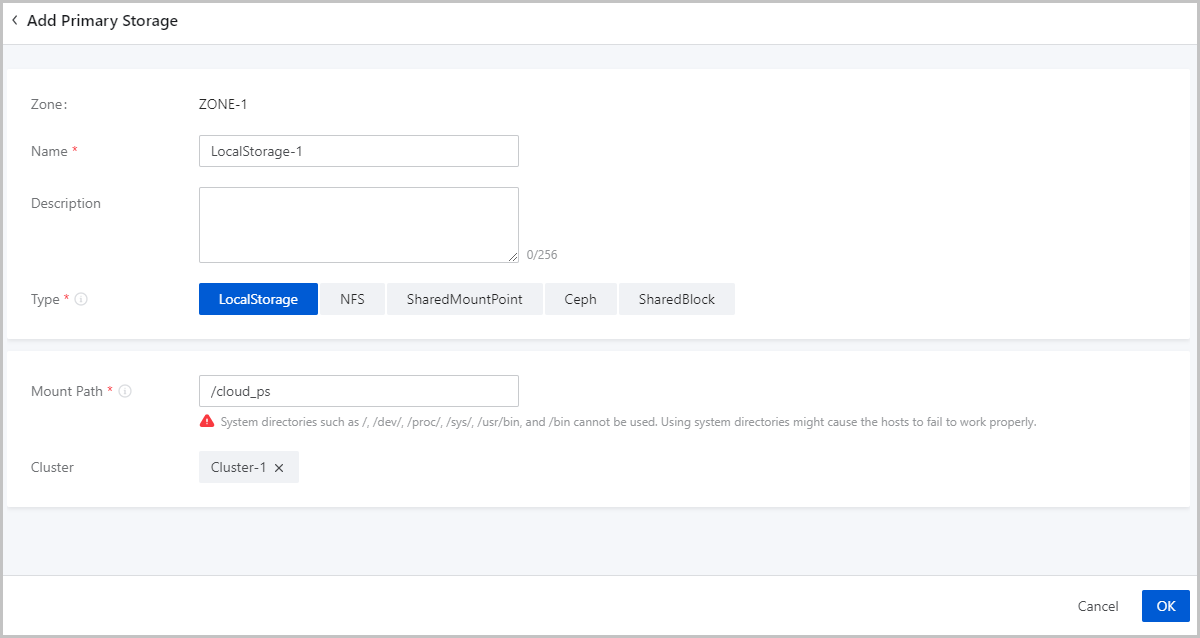Screen dimensions: 1200x638
Task: Open the info icon next to Mount Path
Action: (x=125, y=391)
